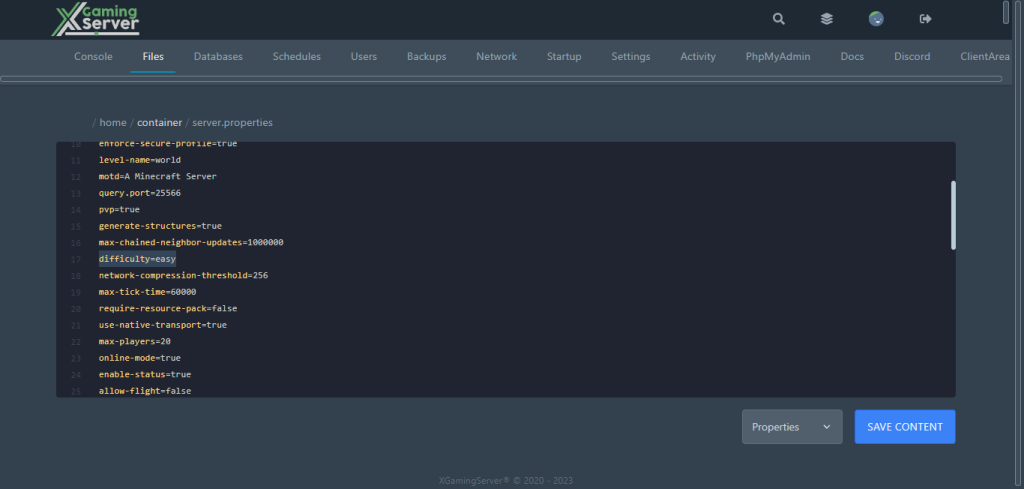
Task: Click line number 22 in the gutter
Action: point(75,342)
